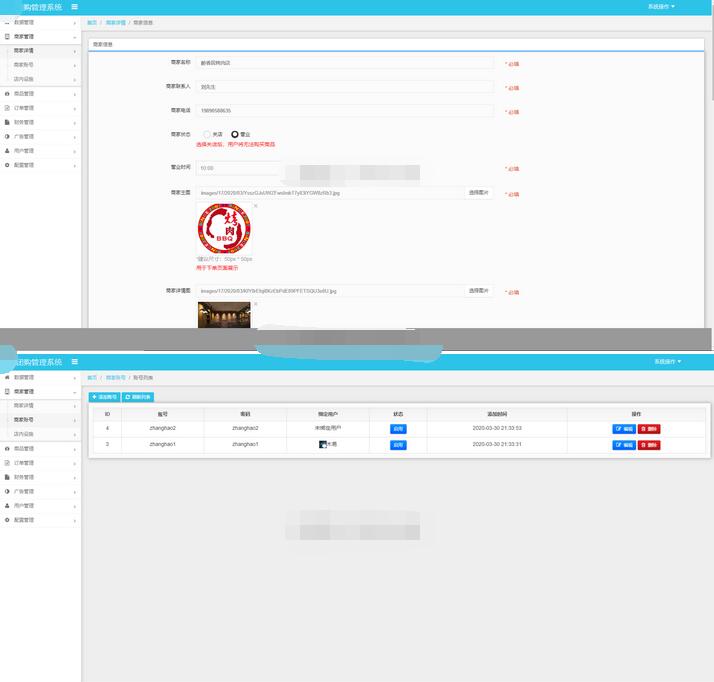Click the 营业时间 input showing 10:00

click(238, 168)
